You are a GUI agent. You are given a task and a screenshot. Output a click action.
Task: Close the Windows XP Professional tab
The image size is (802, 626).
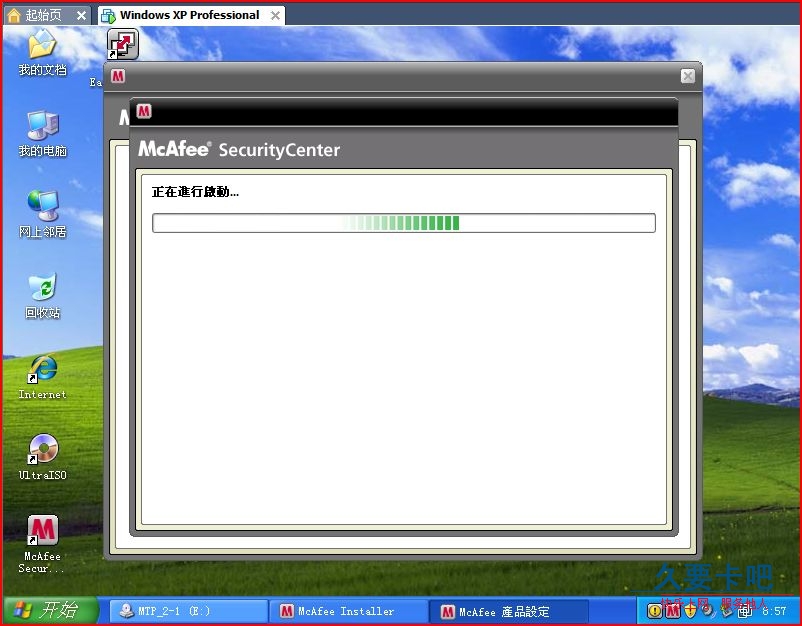(275, 16)
